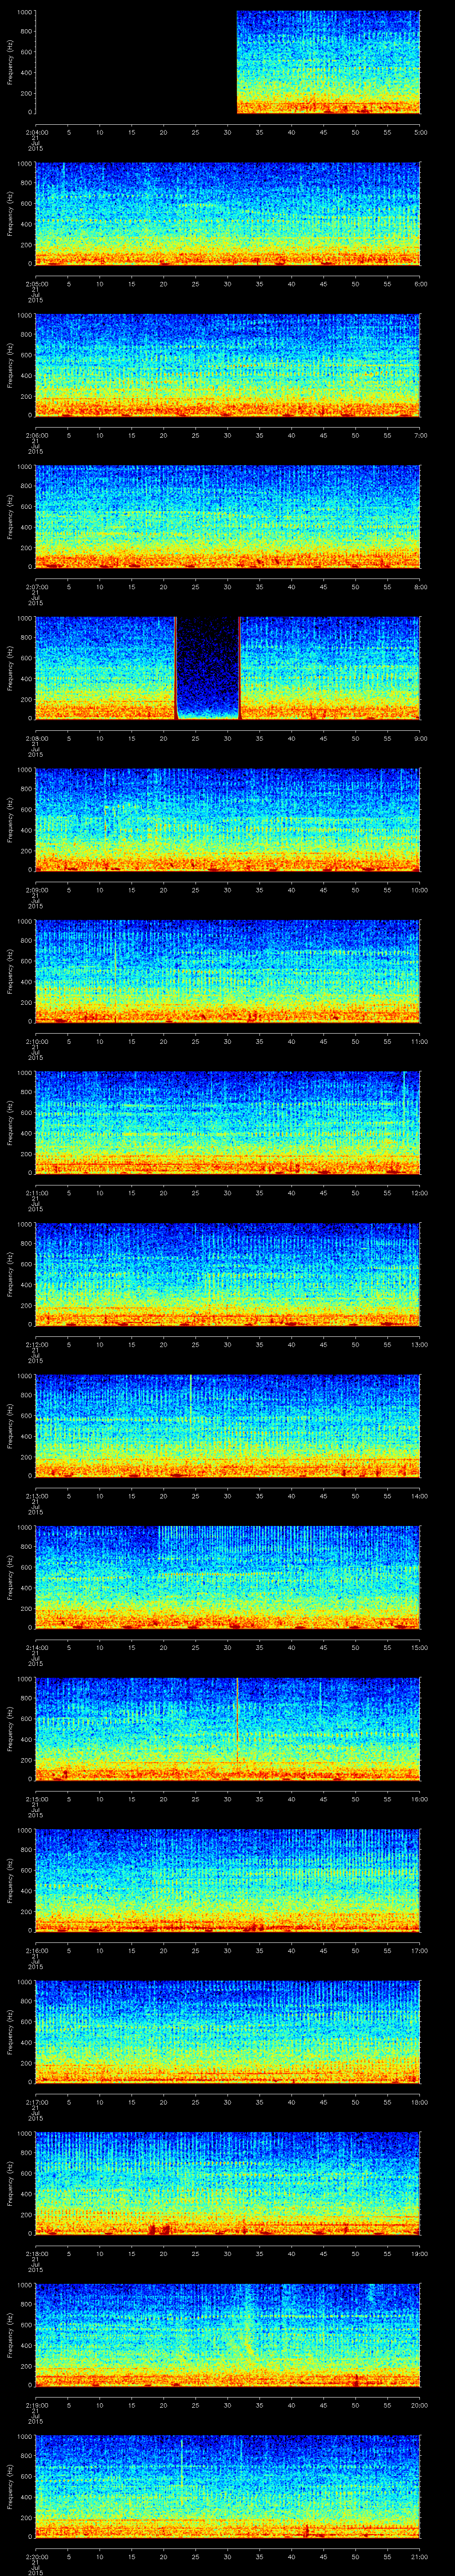
Task: Click the spectrogram panel starting at 2:13:00
Action: click(x=228, y=1425)
